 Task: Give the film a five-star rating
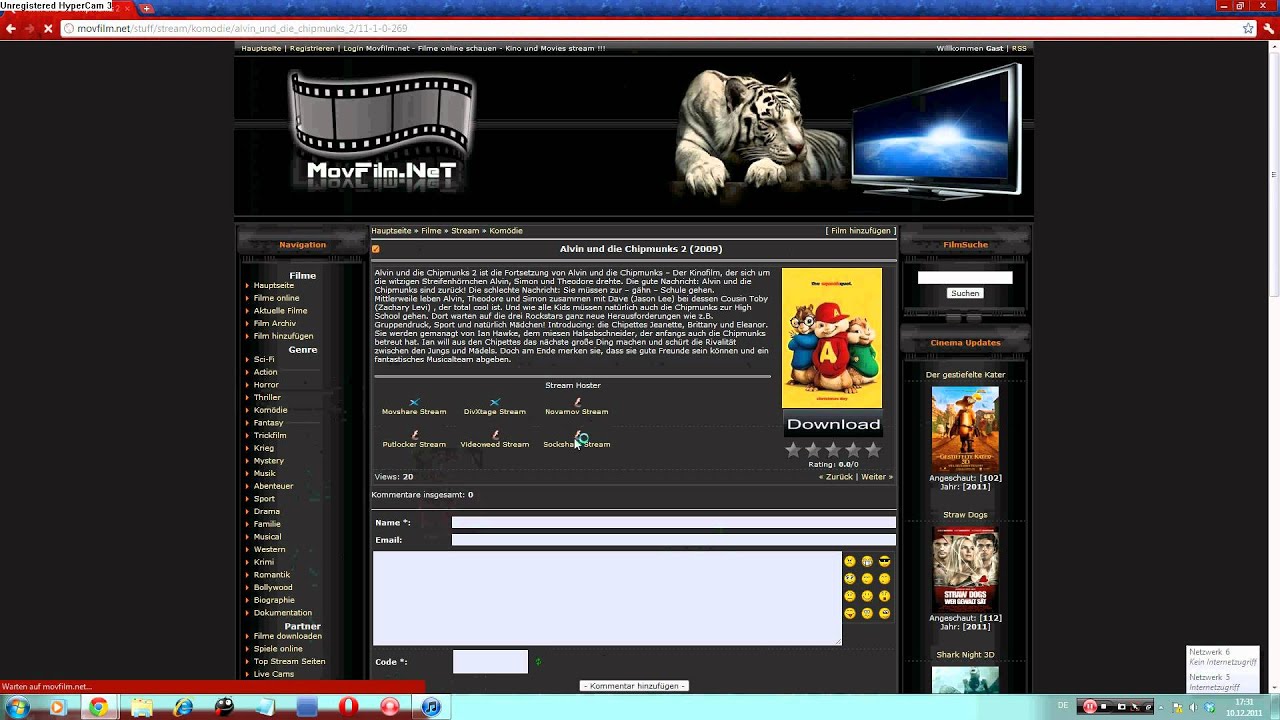click(873, 451)
